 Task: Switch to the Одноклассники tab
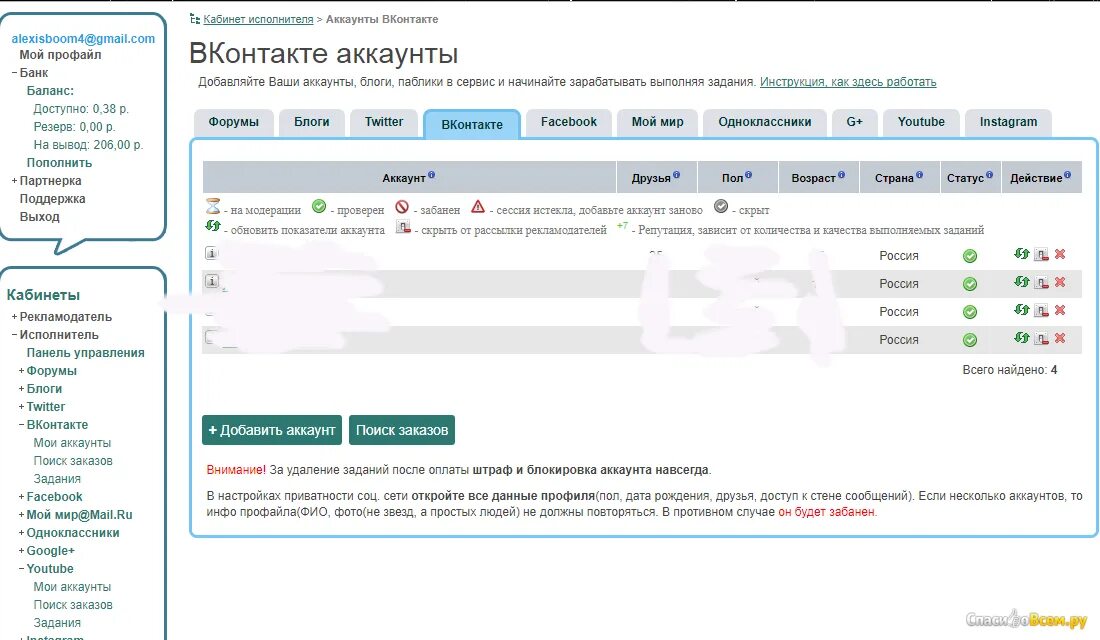click(765, 122)
